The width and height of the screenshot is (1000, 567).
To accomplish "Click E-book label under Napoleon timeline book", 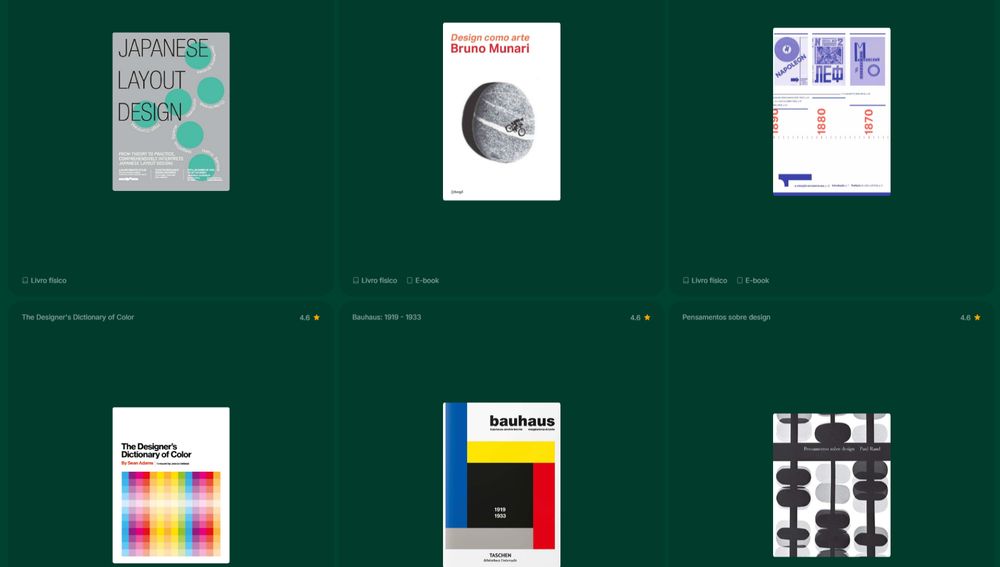I will click(757, 280).
